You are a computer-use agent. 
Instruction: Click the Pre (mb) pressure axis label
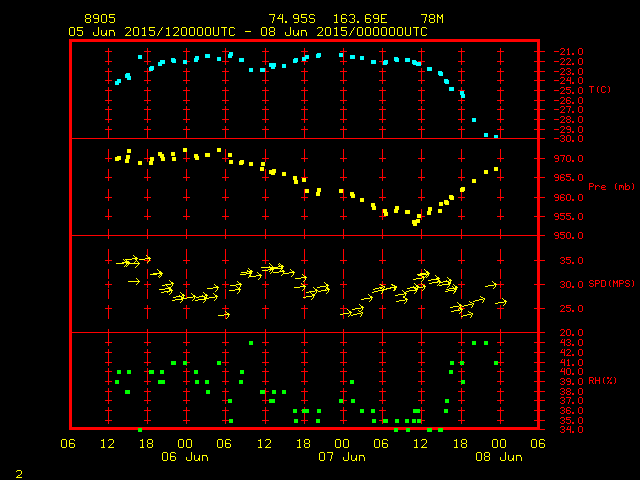pos(611,187)
